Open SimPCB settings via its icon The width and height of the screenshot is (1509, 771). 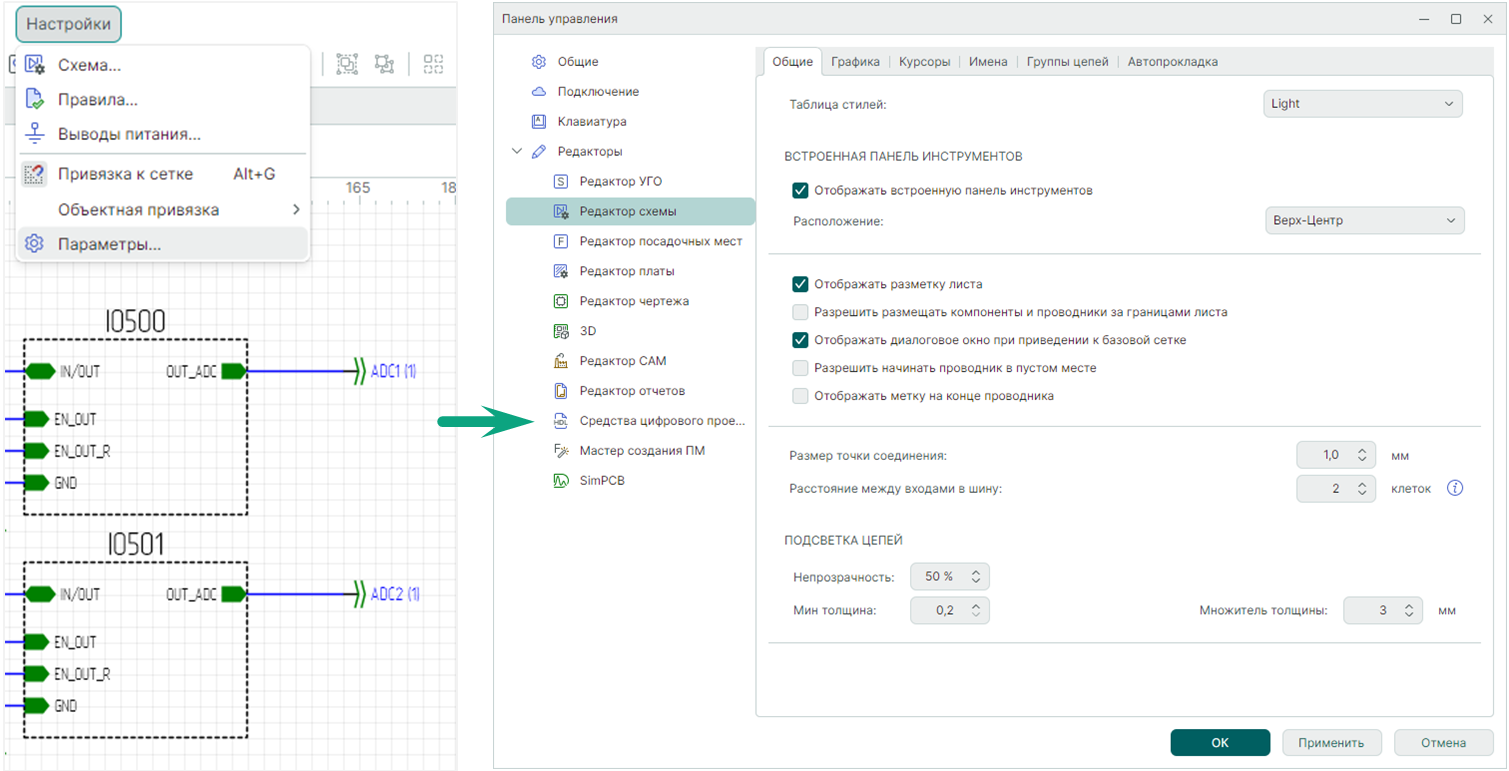coord(561,481)
